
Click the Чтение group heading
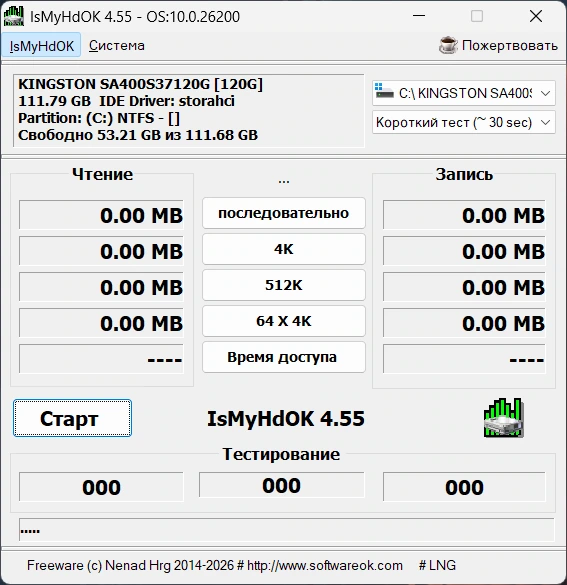tap(102, 174)
